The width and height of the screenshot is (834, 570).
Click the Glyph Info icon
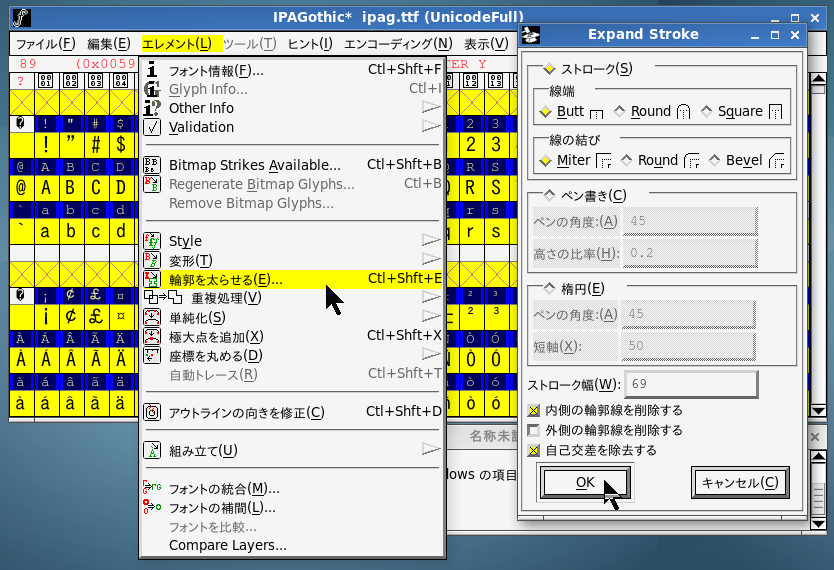coord(152,89)
